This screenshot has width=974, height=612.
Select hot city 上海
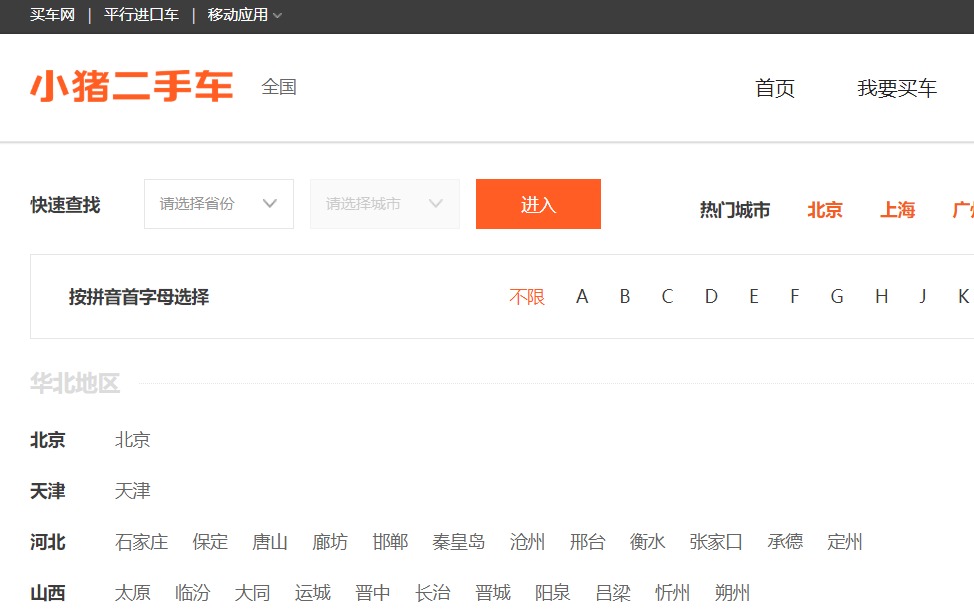click(x=898, y=210)
